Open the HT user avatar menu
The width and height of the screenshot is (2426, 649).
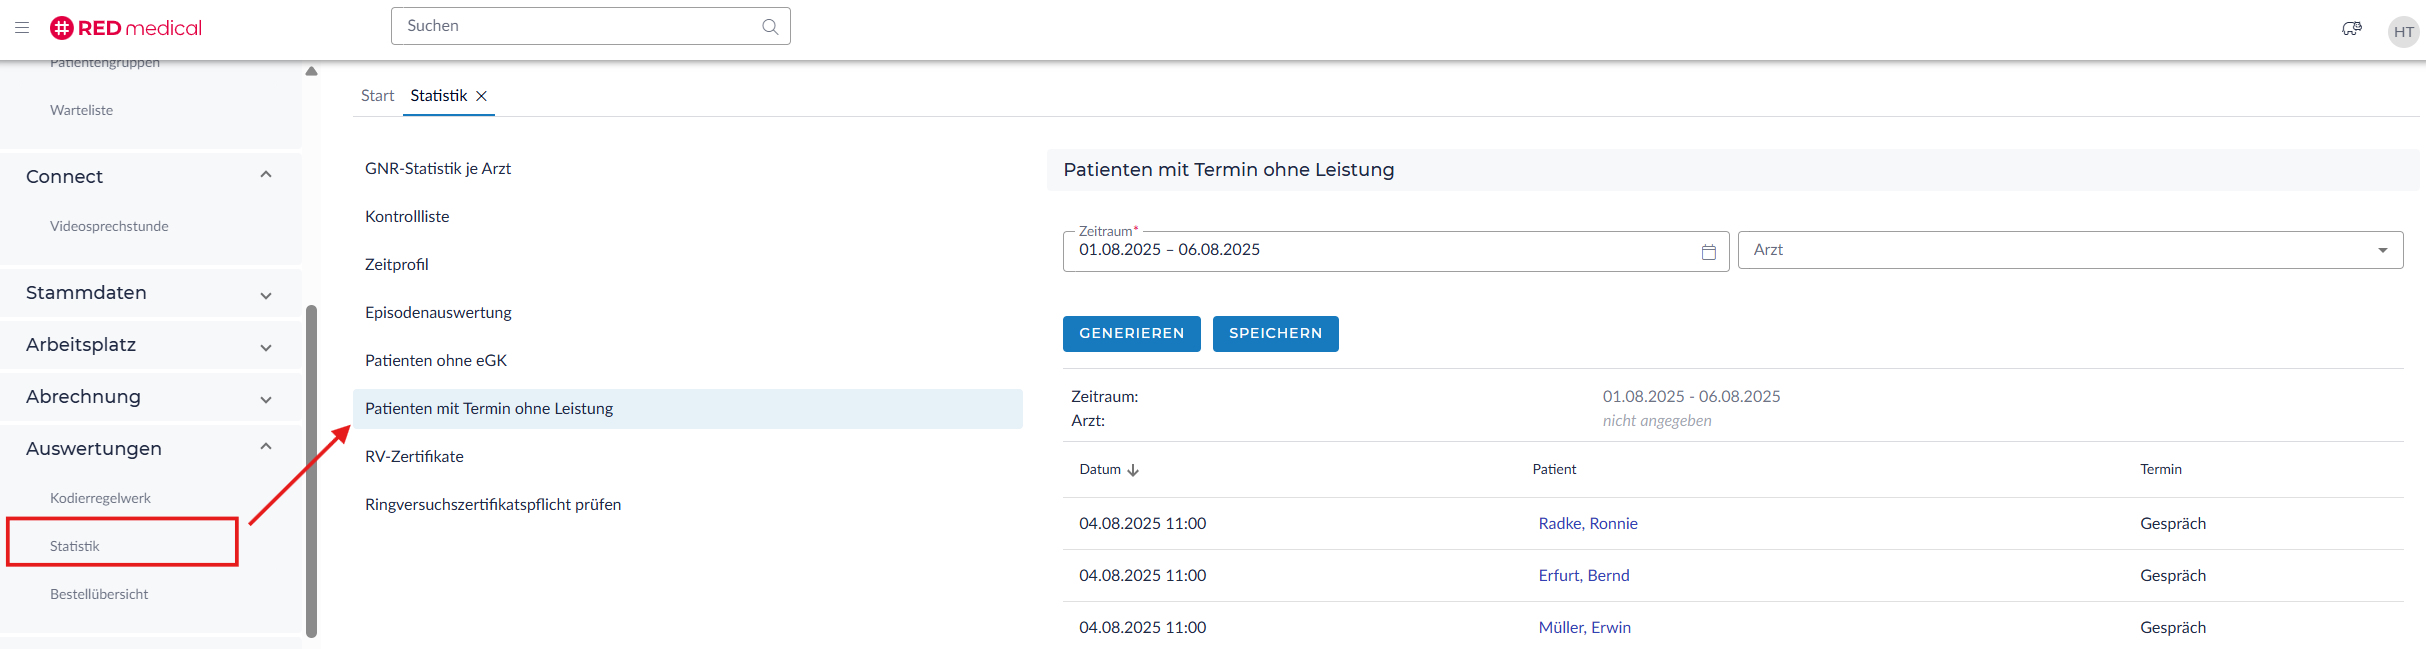coord(2403,32)
